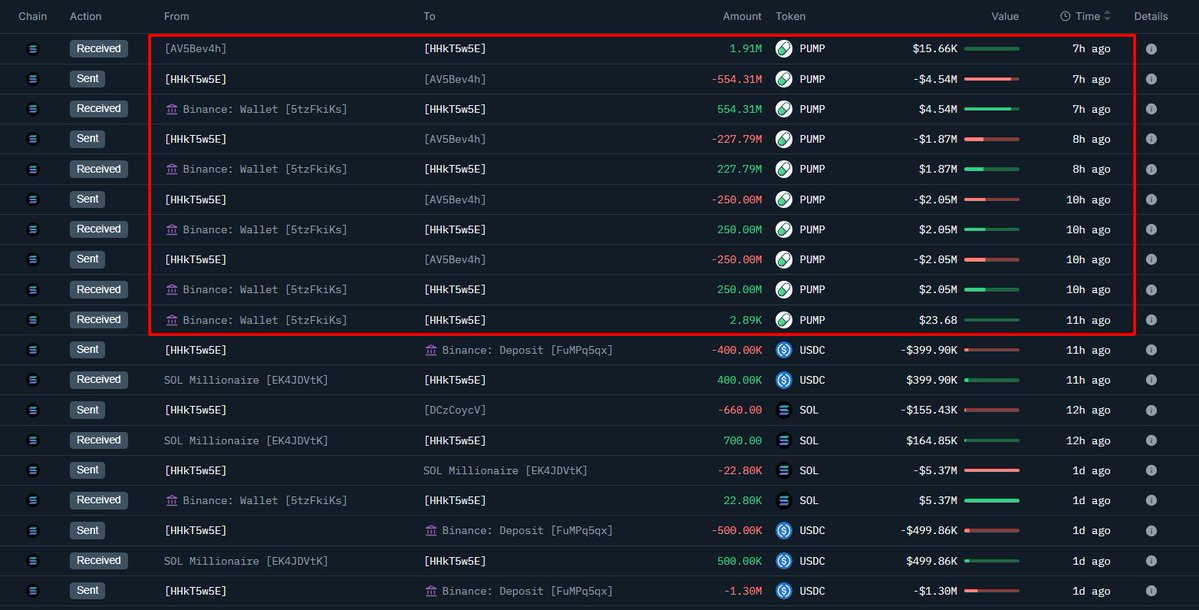The width and height of the screenshot is (1199, 610).
Task: Click the Amount column header
Action: pos(742,16)
